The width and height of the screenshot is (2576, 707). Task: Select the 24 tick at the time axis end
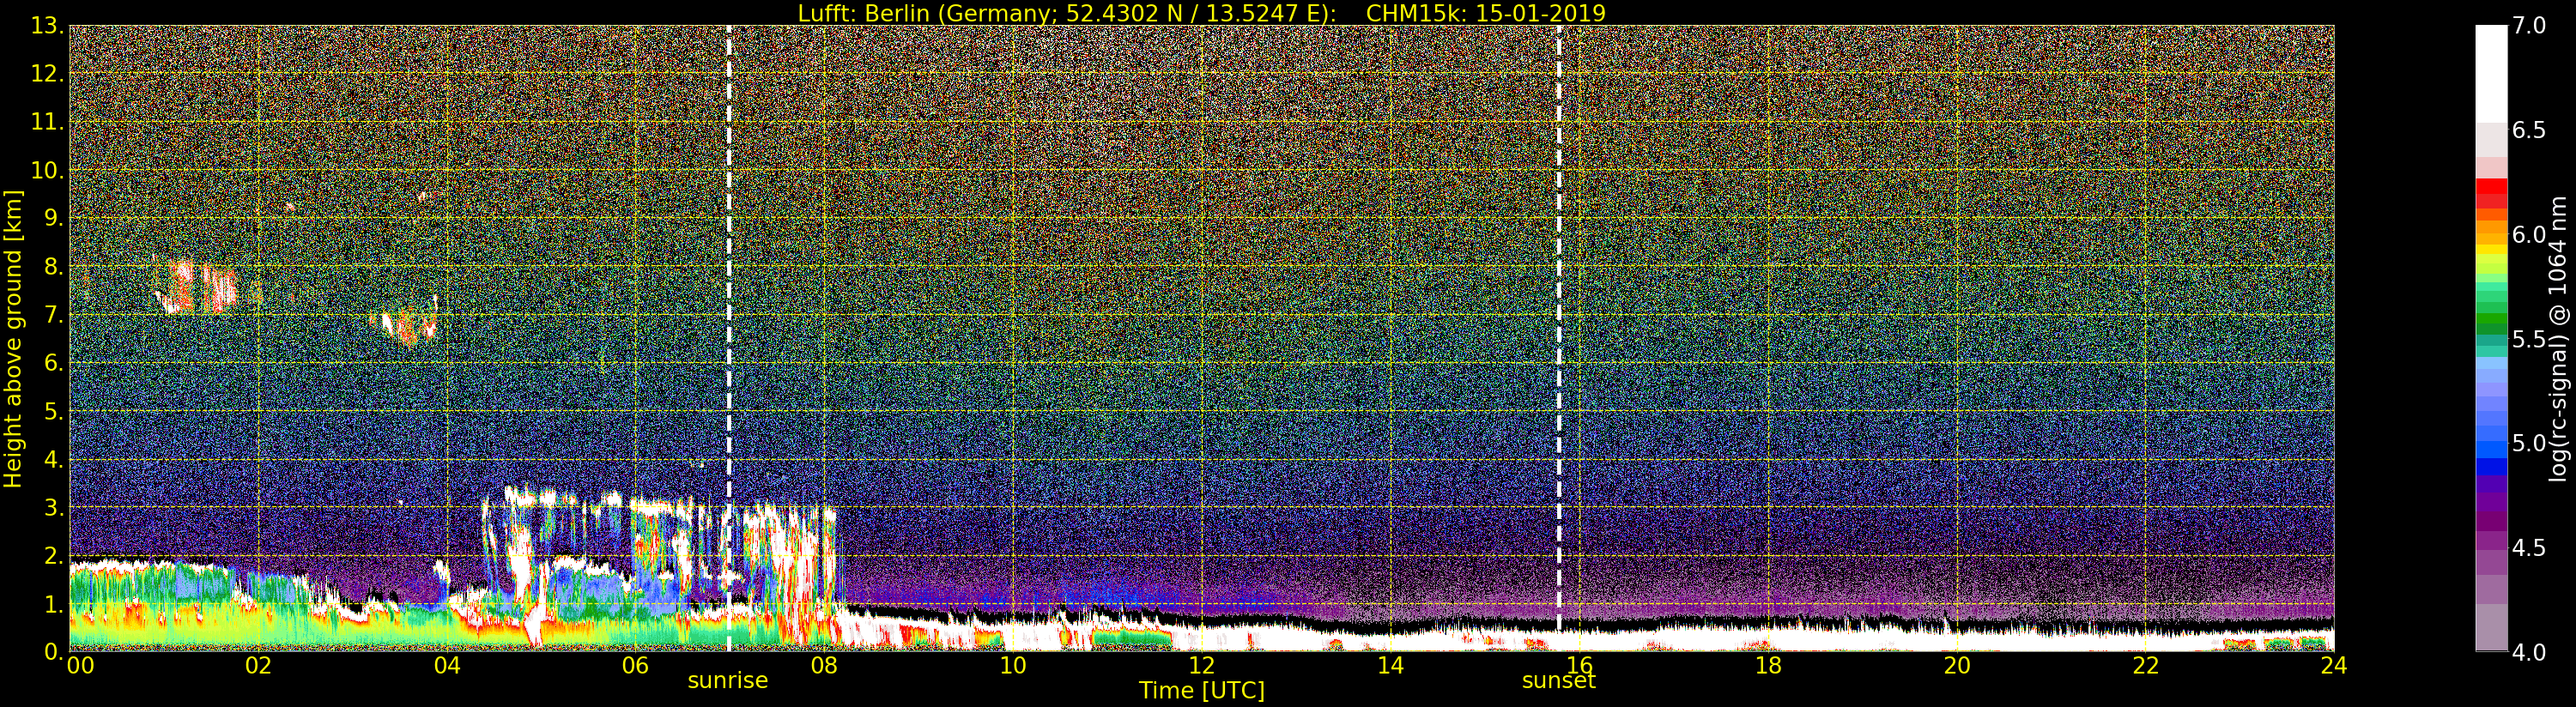(x=2333, y=665)
